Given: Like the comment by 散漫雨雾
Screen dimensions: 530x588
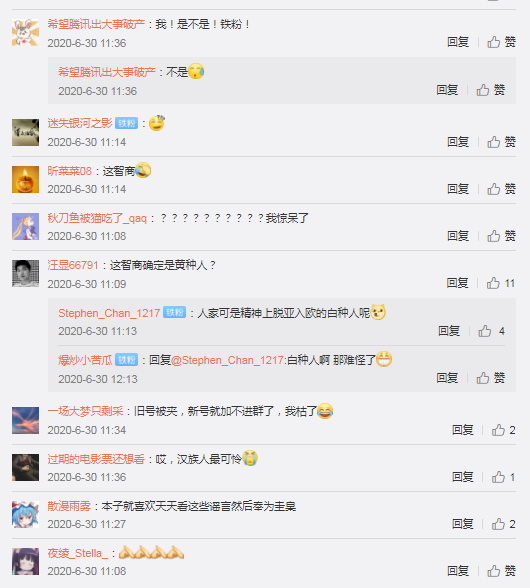Looking at the screenshot, I should [503, 524].
